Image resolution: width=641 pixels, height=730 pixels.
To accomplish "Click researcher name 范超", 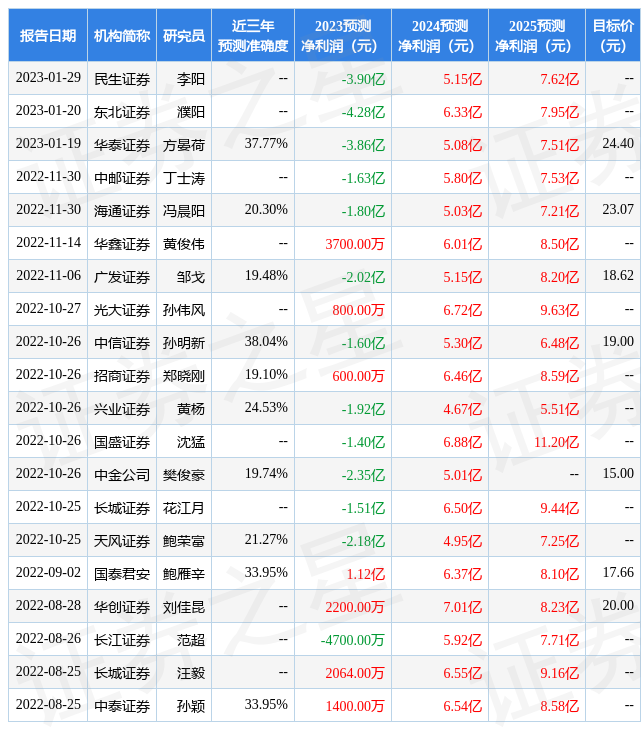I will [191, 640].
